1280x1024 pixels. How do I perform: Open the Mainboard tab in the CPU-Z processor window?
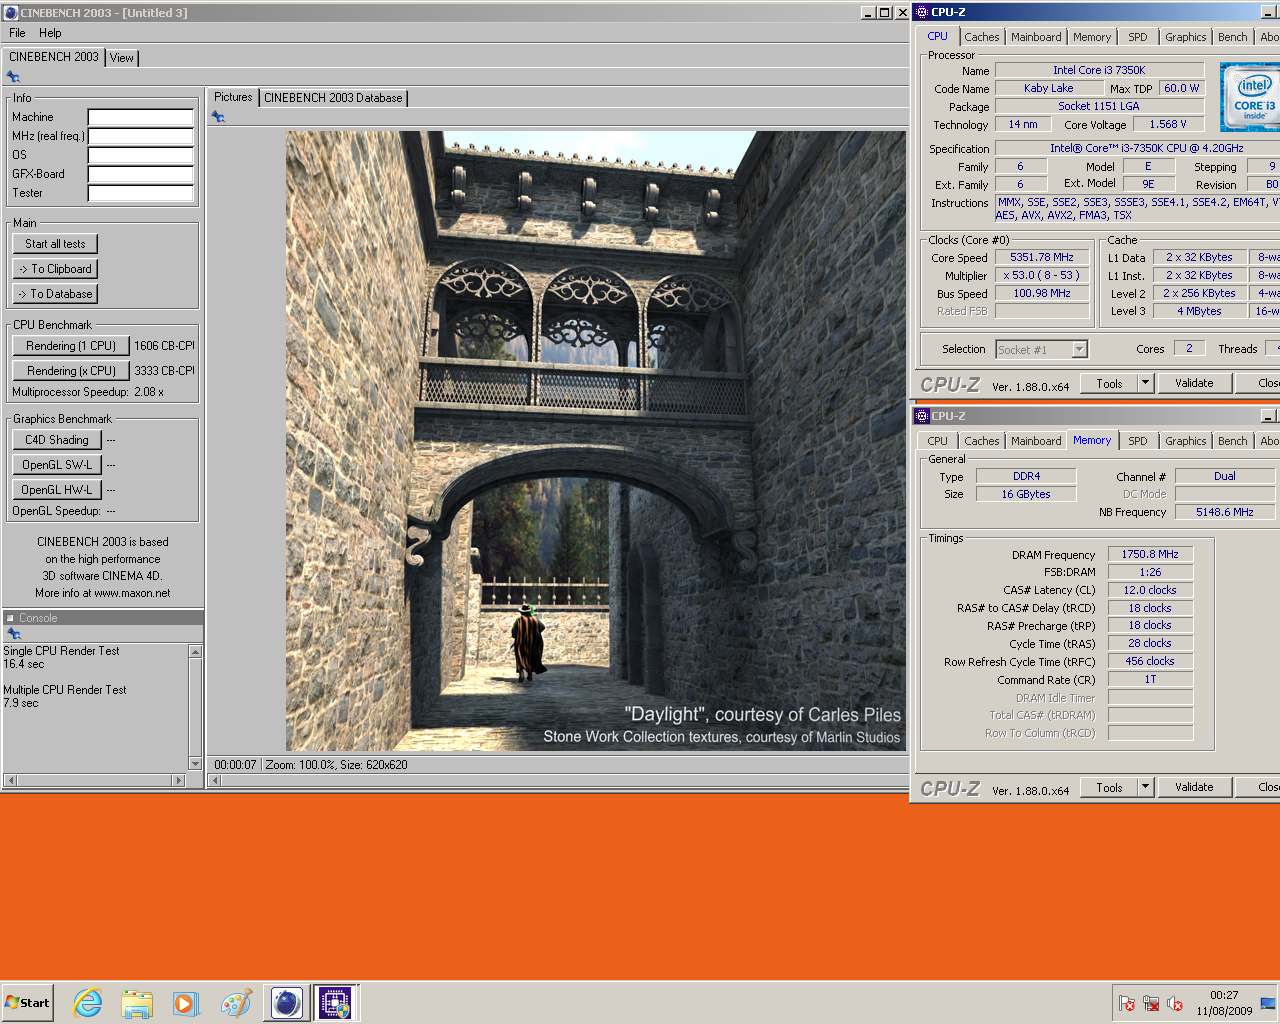pyautogui.click(x=1036, y=37)
